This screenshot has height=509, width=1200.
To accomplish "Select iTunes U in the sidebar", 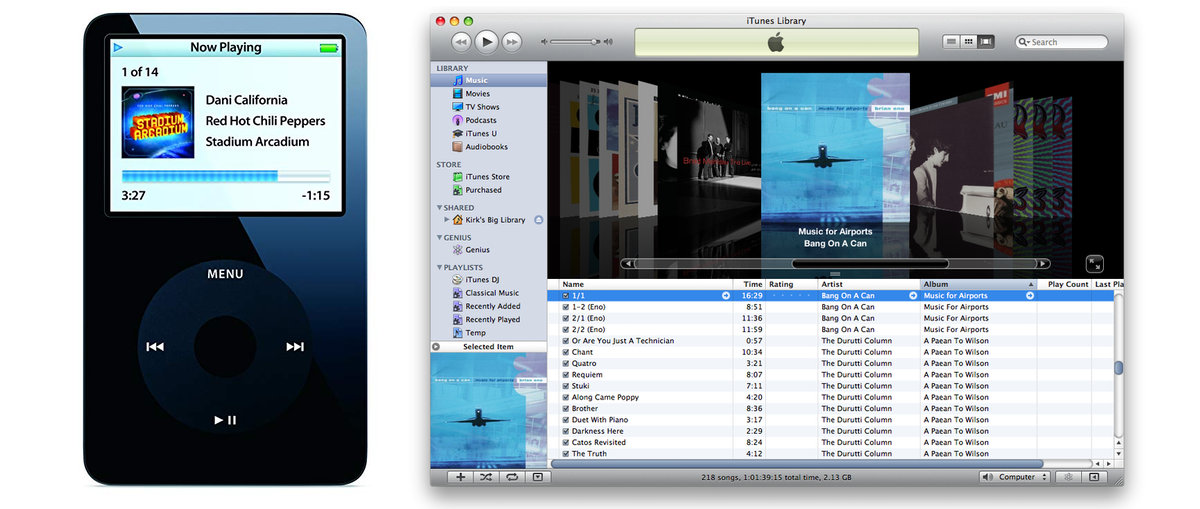I will [489, 133].
